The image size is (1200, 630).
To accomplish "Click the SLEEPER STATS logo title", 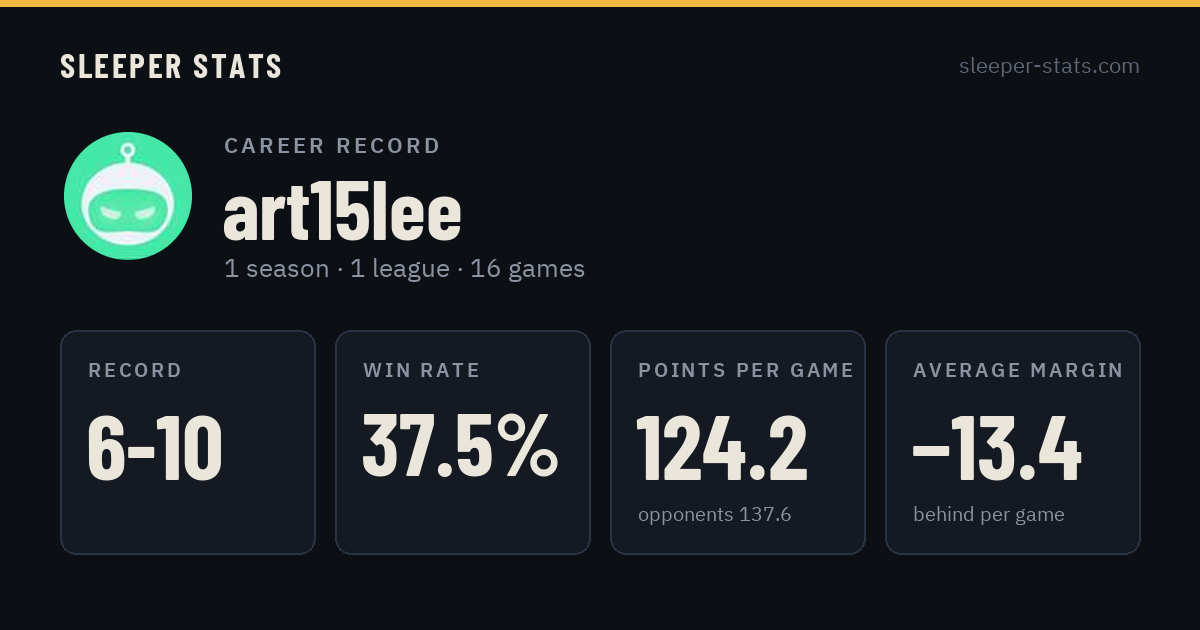I will click(171, 66).
